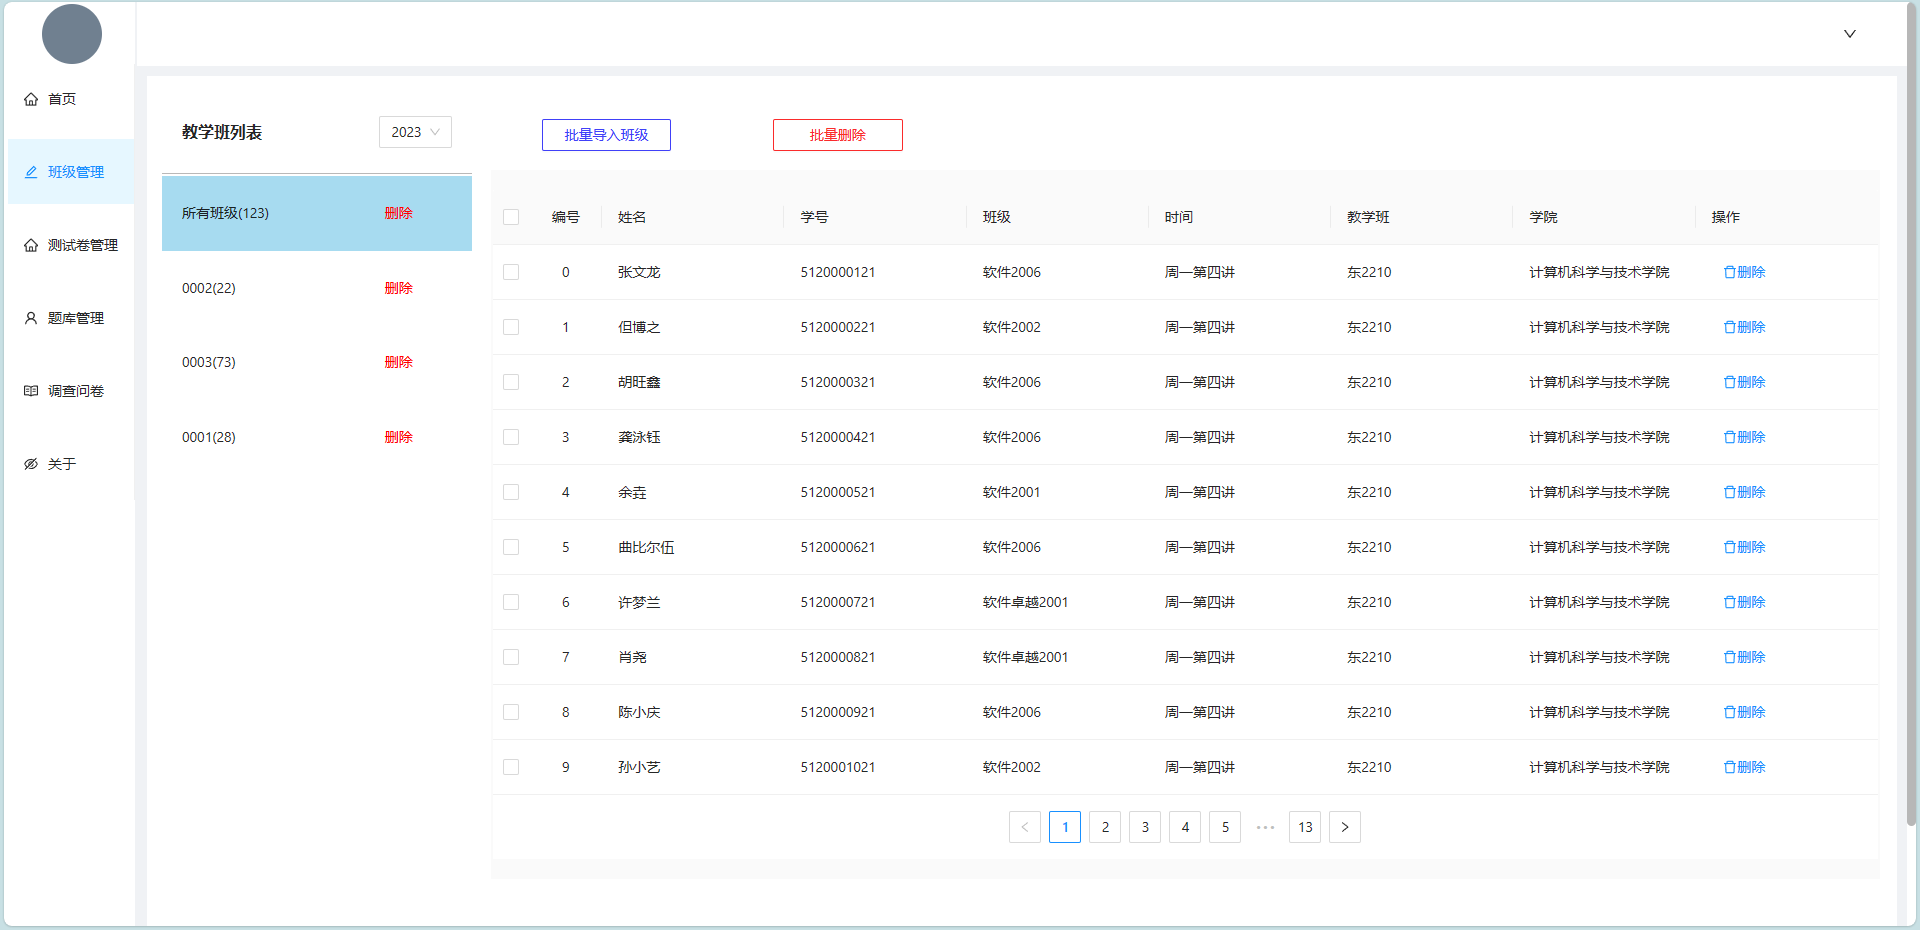Click the round user avatar
Screen dimensions: 1920x930
[72, 34]
